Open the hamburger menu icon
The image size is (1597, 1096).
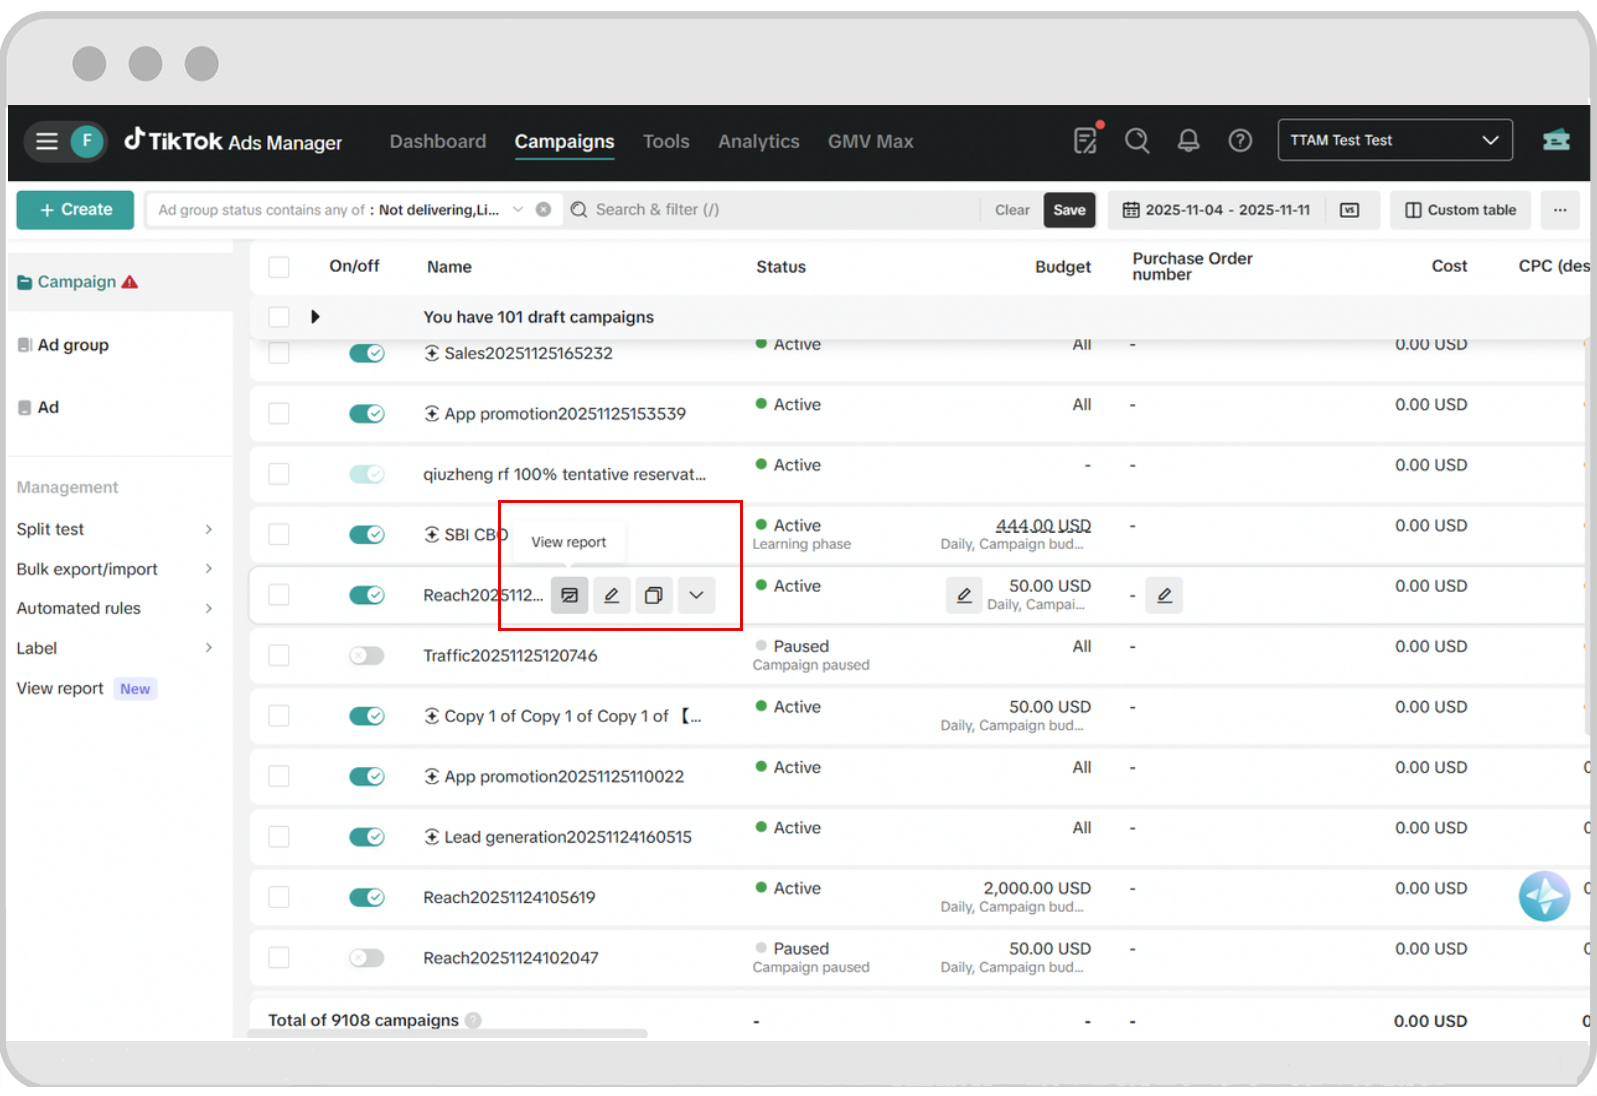tap(47, 141)
